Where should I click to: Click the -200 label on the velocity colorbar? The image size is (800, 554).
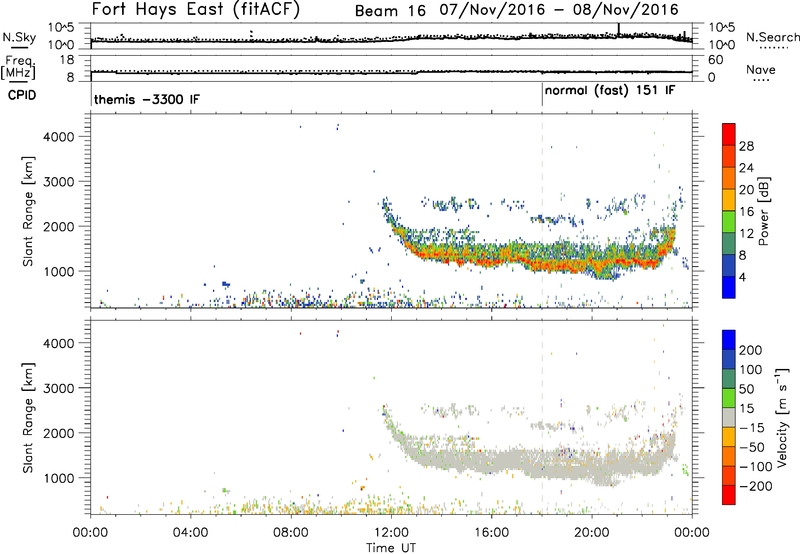click(x=756, y=486)
